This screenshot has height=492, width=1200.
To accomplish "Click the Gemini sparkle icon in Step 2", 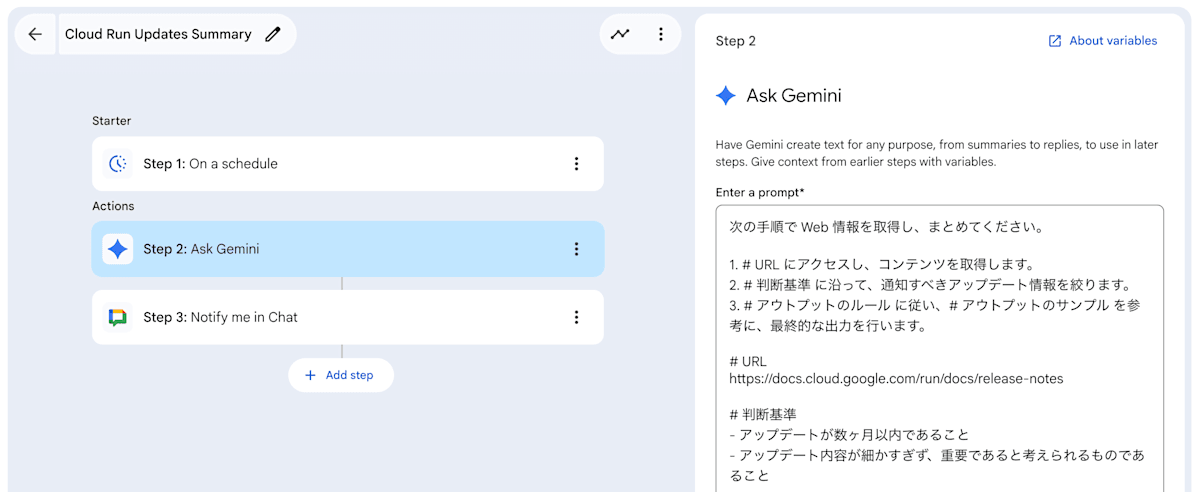I will point(118,249).
